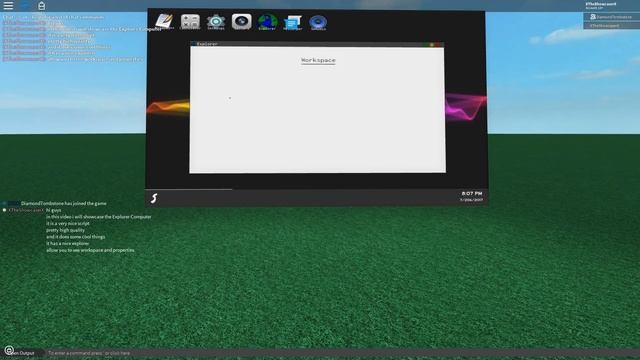Click the 'hi guys' chat message
The width and height of the screenshot is (640, 360).
coord(53,210)
